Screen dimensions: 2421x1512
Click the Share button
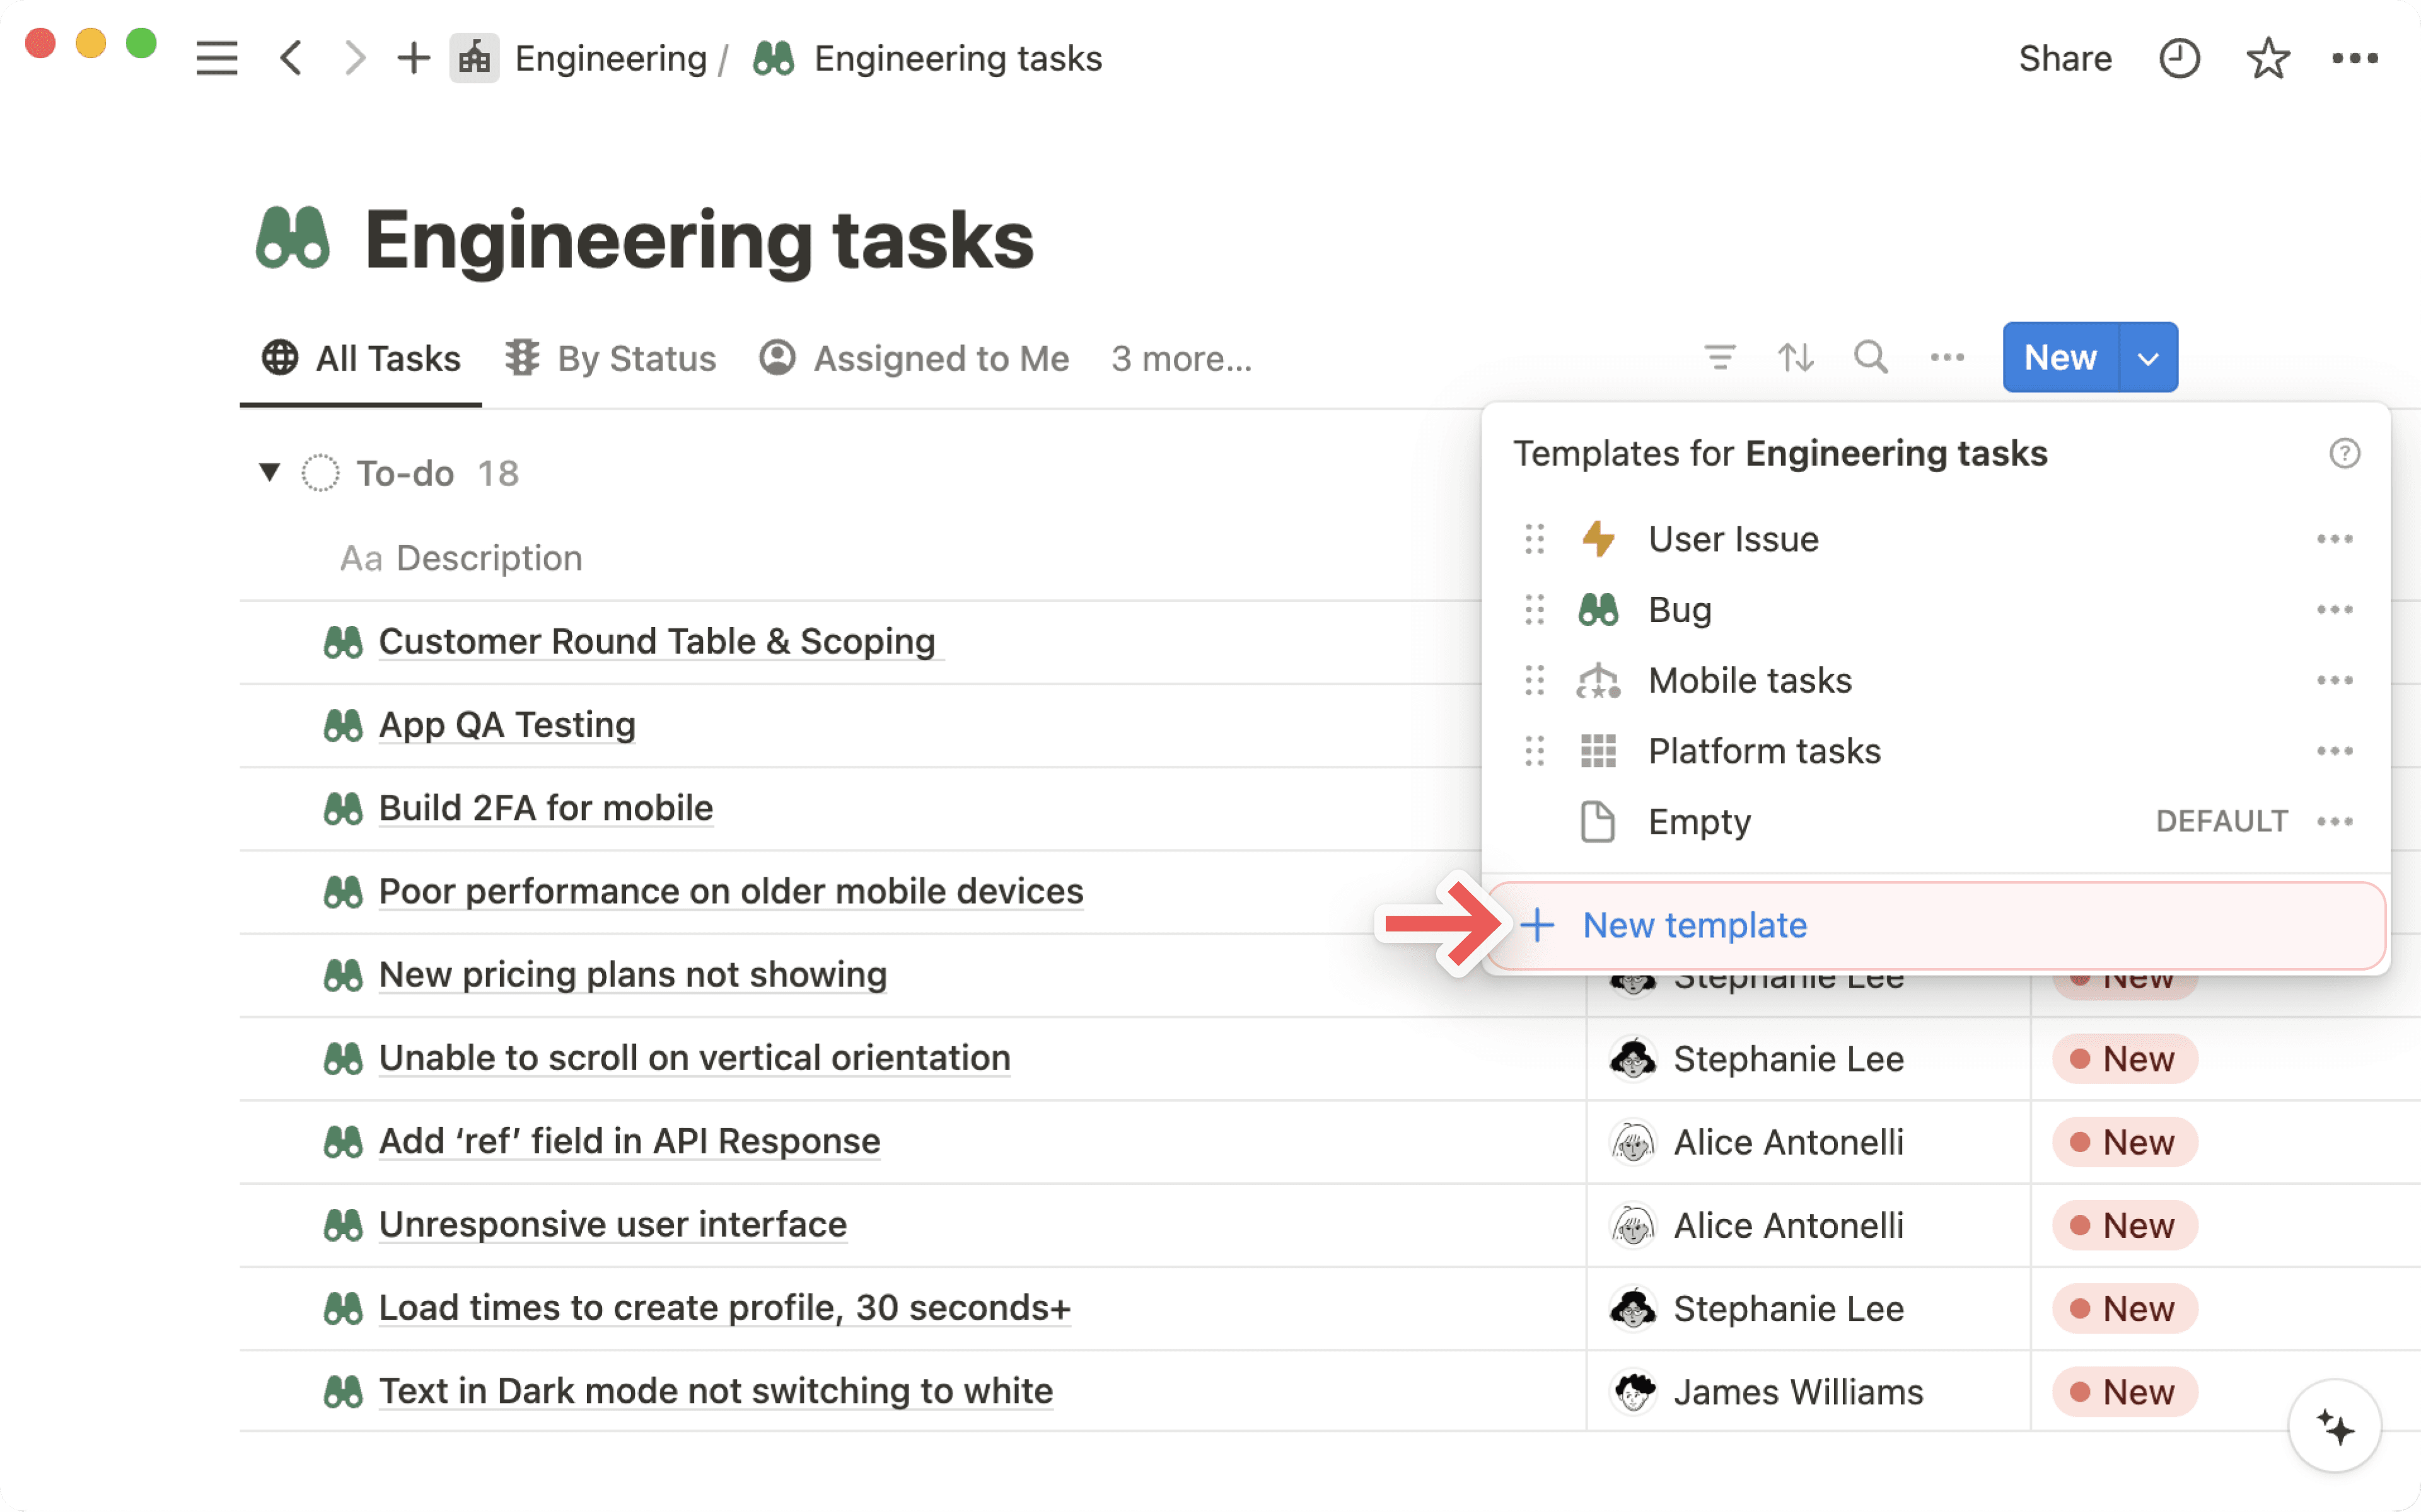coord(2065,58)
